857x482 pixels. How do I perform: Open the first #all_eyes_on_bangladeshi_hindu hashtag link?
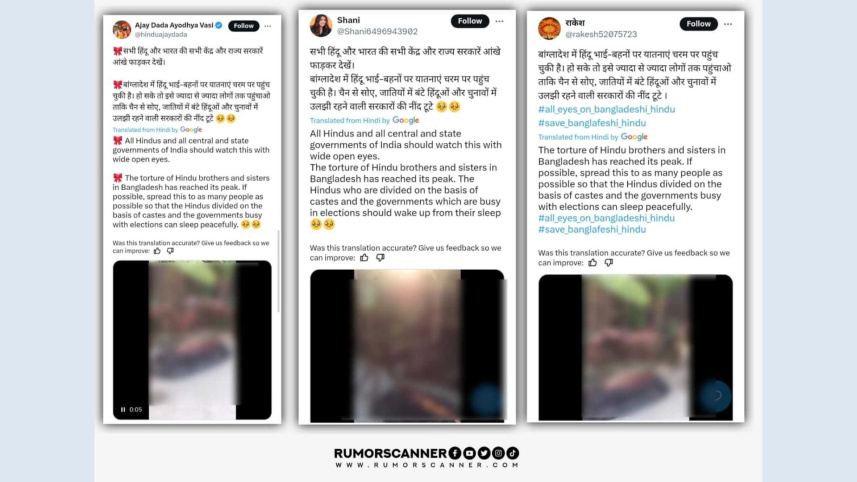[607, 109]
